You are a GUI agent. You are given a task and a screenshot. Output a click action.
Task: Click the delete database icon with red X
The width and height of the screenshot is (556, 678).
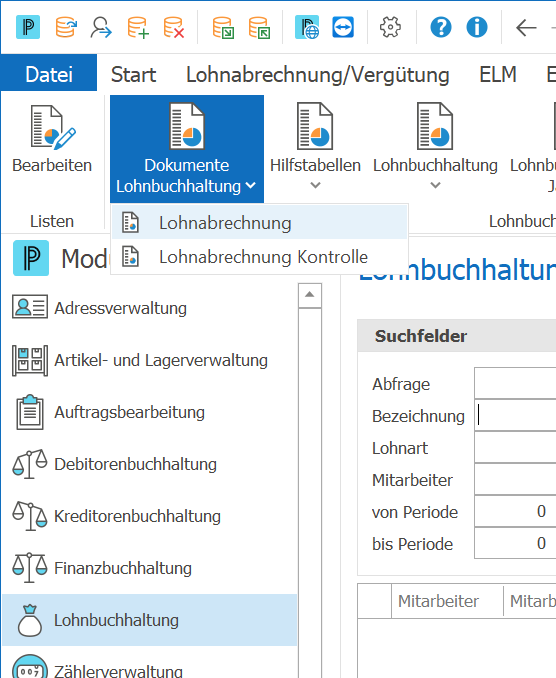(174, 27)
